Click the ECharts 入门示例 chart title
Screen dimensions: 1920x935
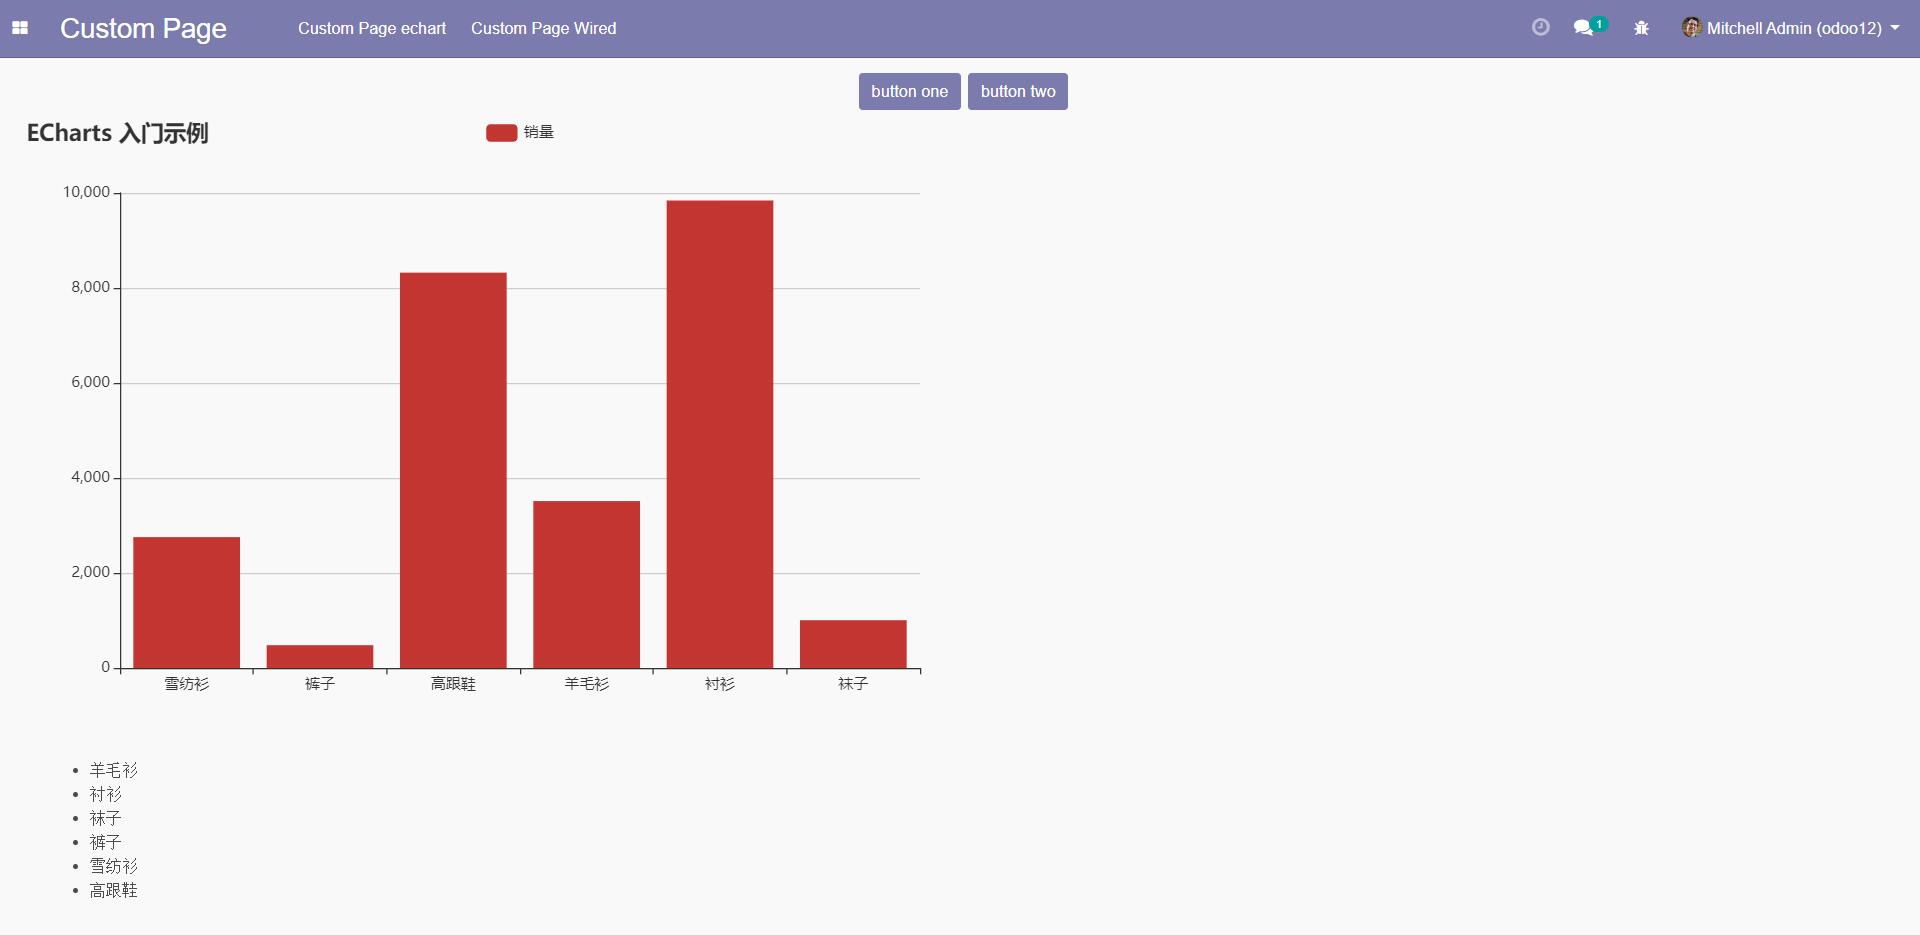coord(117,133)
